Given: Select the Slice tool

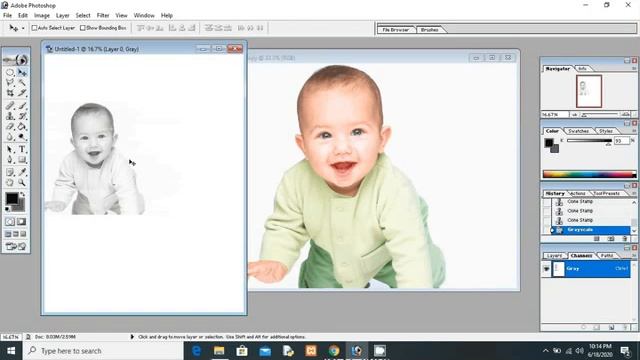Looking at the screenshot, I should pos(22,93).
